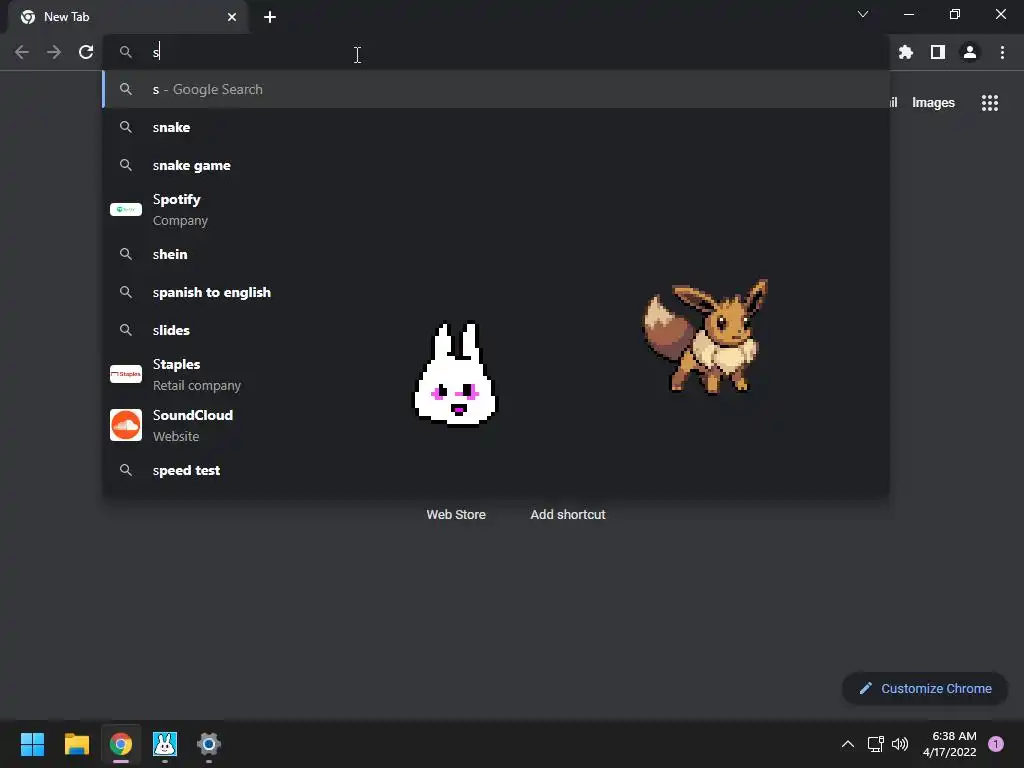Click the Spotify logo thumbnail

point(126,209)
